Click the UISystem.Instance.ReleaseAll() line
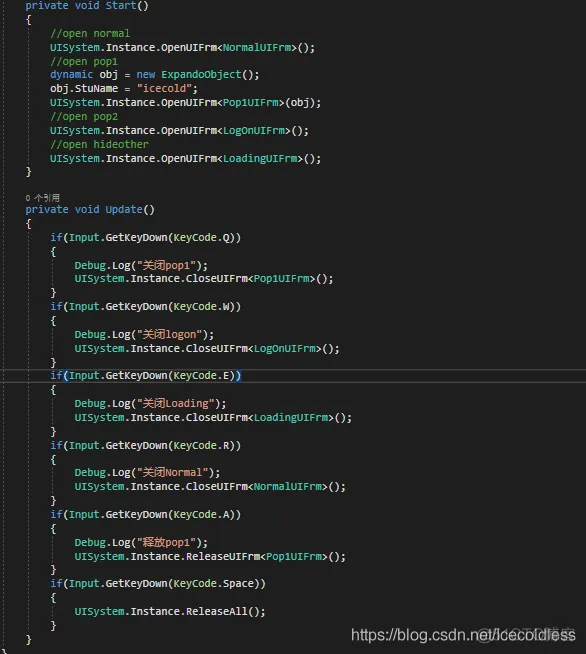The height and width of the screenshot is (654, 586). (170, 611)
